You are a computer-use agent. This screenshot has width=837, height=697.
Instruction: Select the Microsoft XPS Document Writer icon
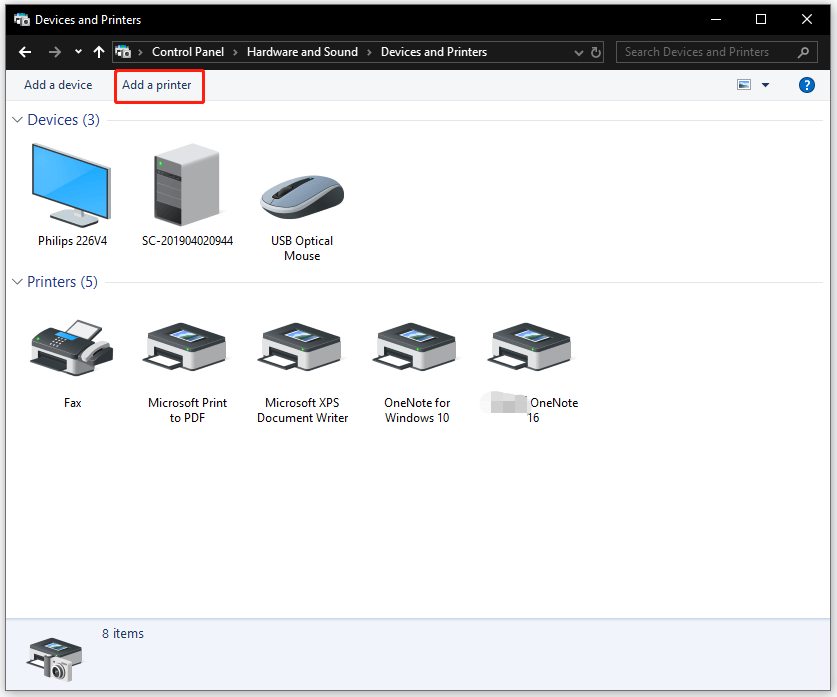click(302, 347)
